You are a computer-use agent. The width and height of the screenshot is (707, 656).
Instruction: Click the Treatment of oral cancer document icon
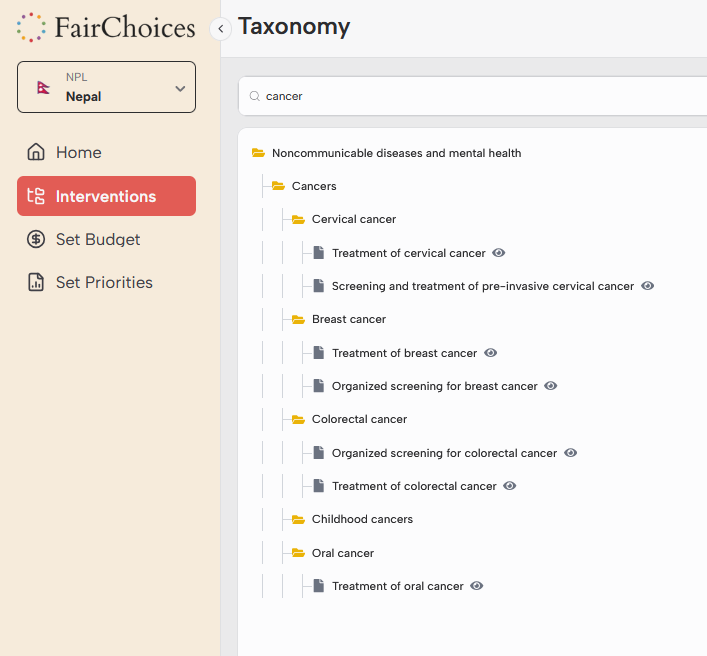tap(318, 586)
